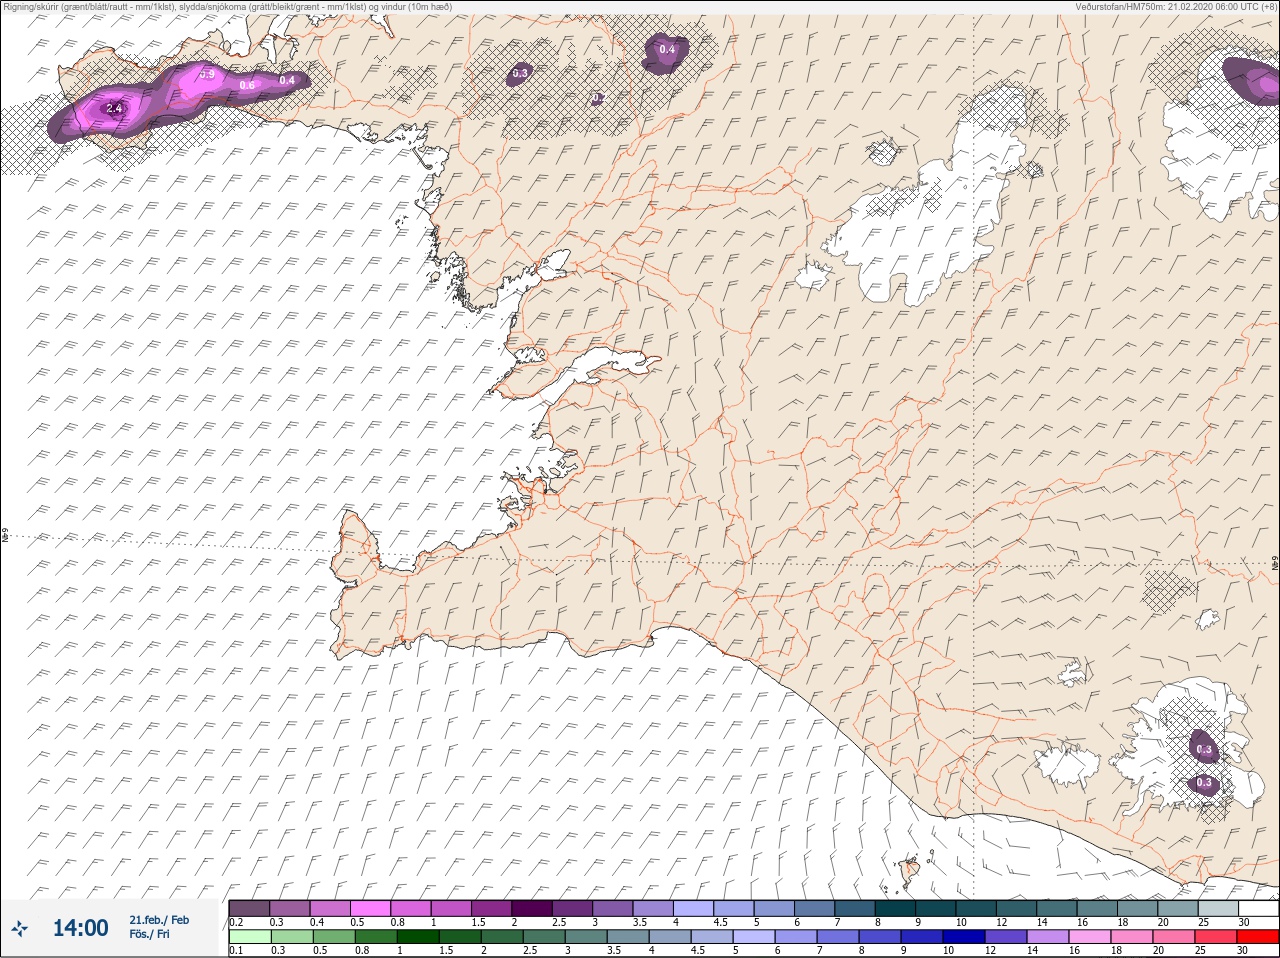Select the pale green 0.1 swatch, bottom legend row
This screenshot has height=958, width=1280.
249,937
